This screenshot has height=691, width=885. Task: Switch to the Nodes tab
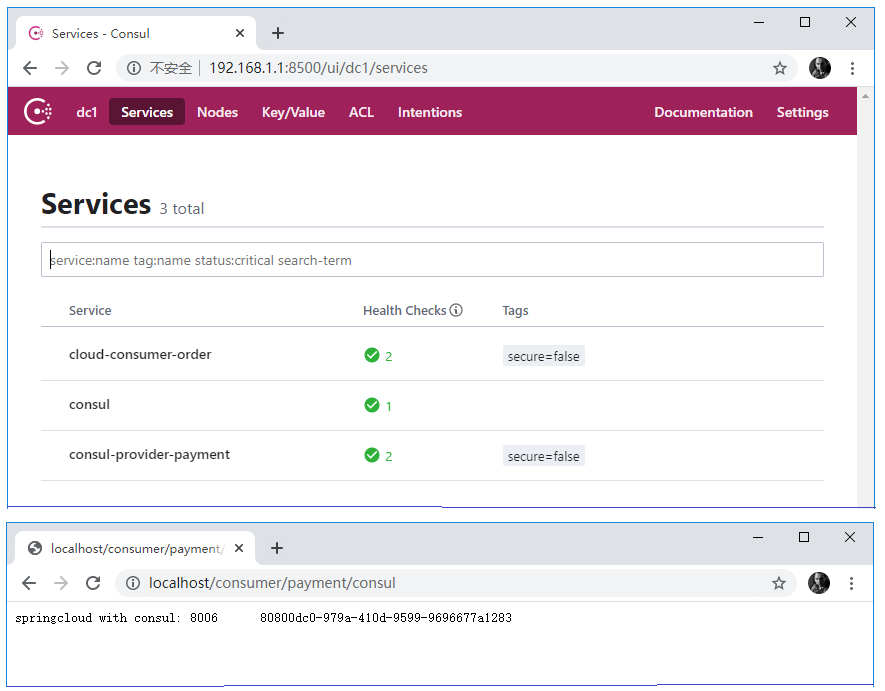tap(217, 112)
